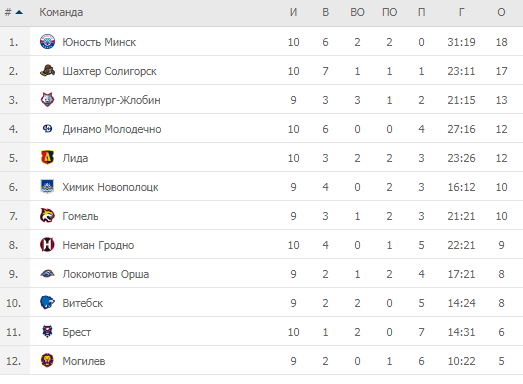523x384 pixels.
Task: Click the Гомель lynx logo
Action: [47, 216]
